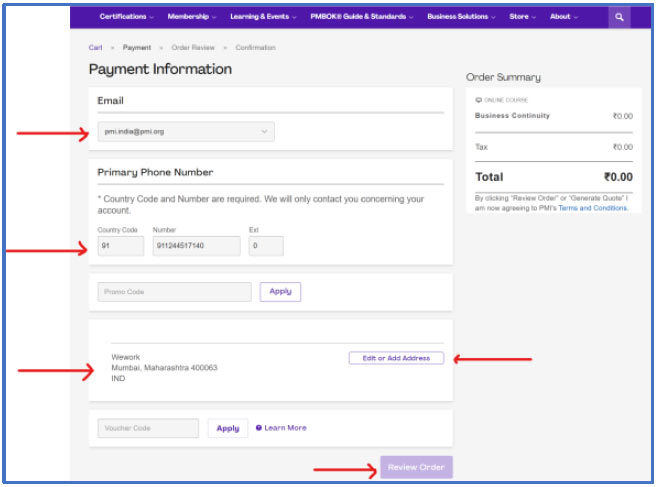This screenshot has width=658, height=487.
Task: Expand the About menu
Action: pyautogui.click(x=564, y=17)
